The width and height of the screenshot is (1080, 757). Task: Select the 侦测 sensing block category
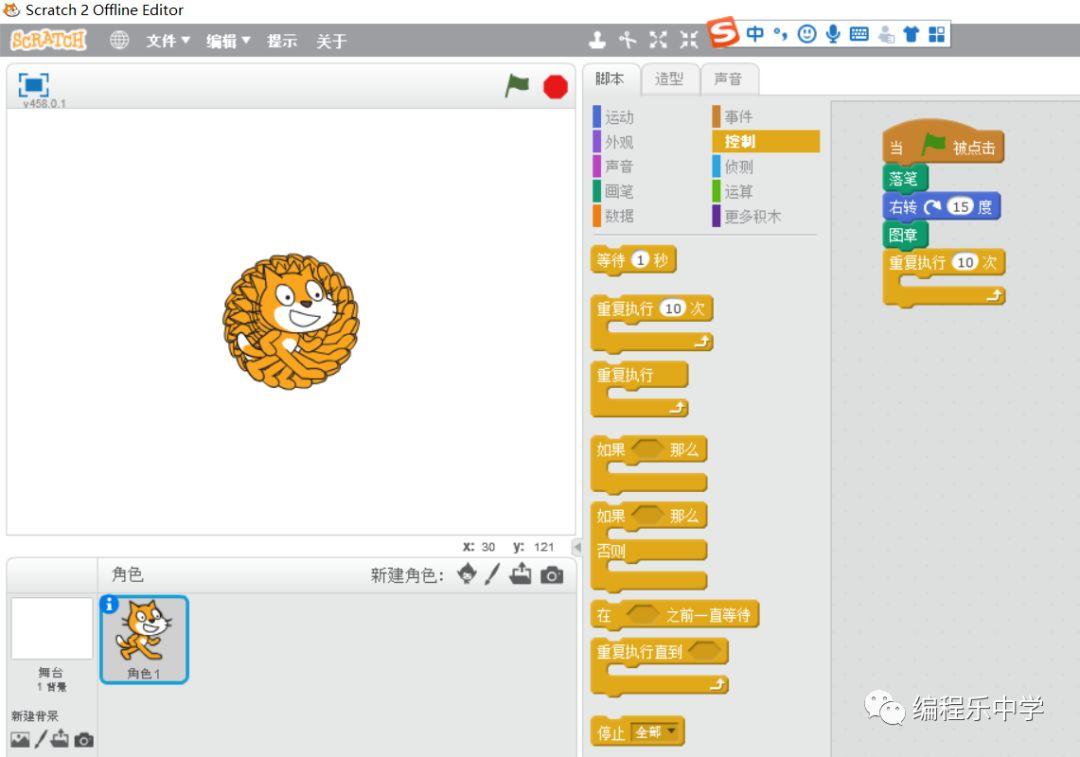[x=738, y=167]
